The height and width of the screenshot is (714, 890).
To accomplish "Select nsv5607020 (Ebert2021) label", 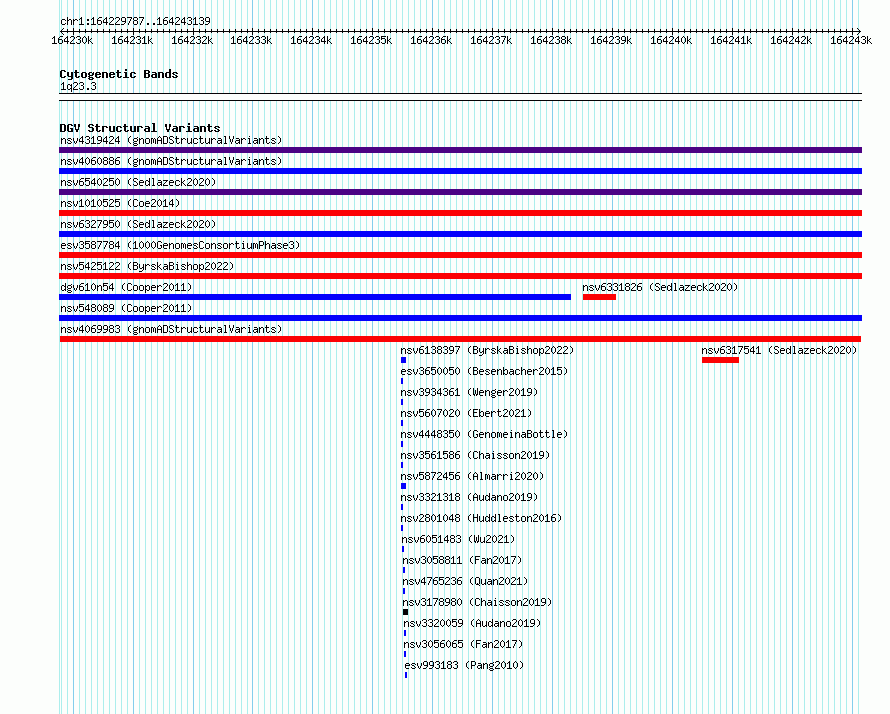I will (466, 413).
